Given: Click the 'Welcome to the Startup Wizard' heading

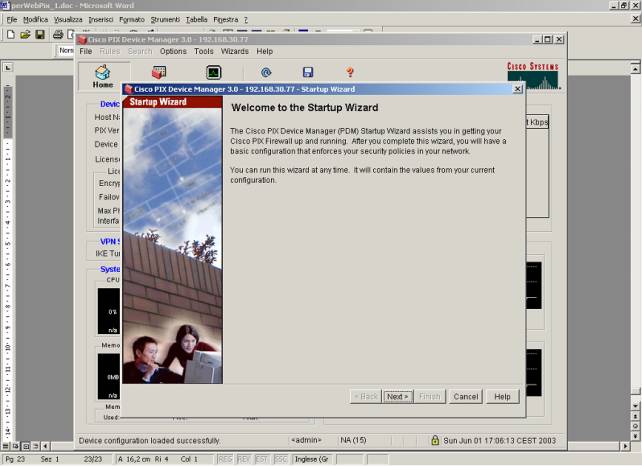Looking at the screenshot, I should (x=305, y=108).
